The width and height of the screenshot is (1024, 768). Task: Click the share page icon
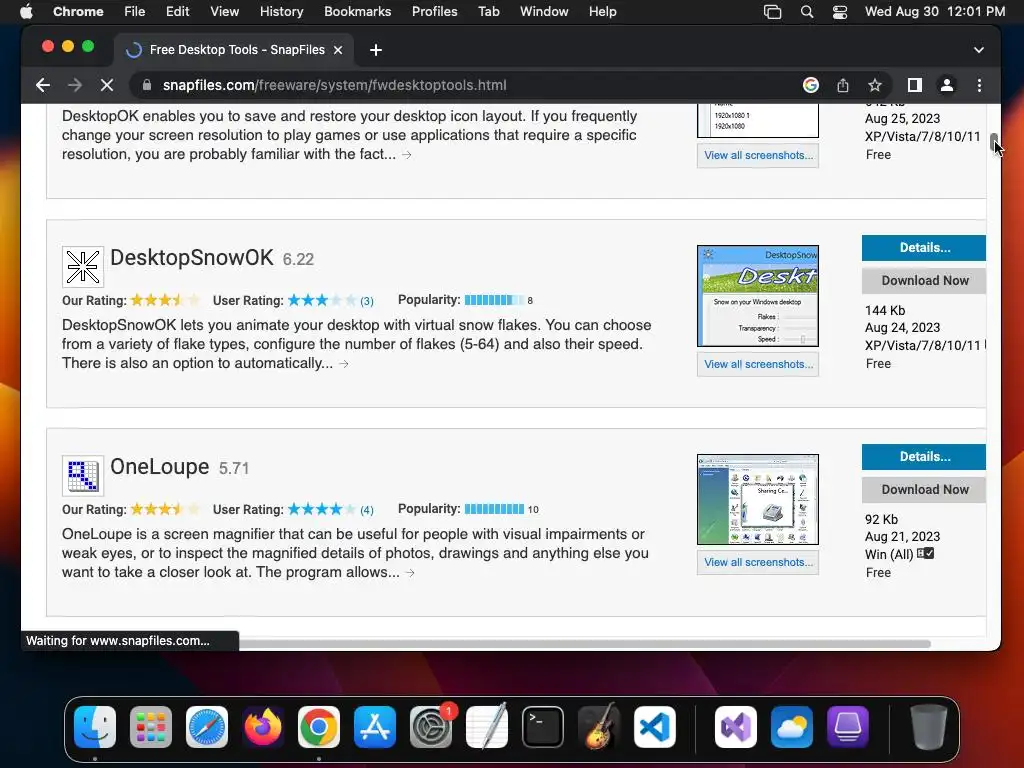click(x=843, y=85)
